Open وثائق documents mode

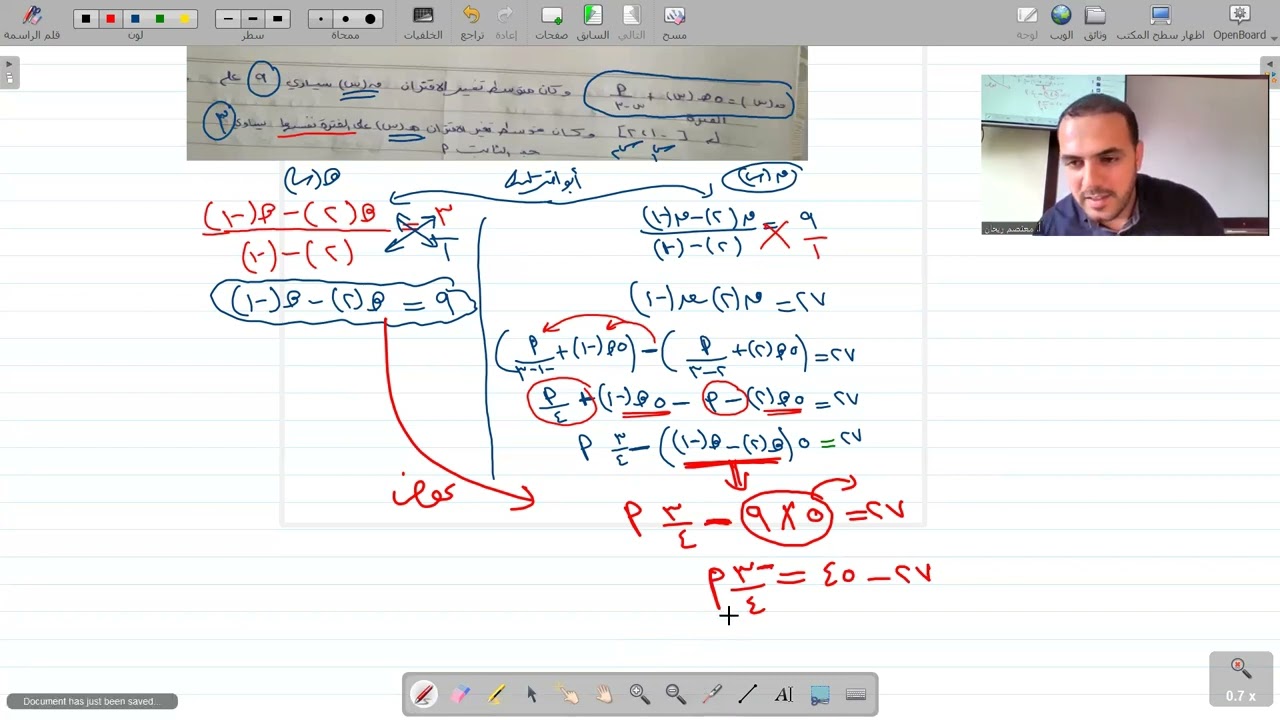pyautogui.click(x=1095, y=22)
